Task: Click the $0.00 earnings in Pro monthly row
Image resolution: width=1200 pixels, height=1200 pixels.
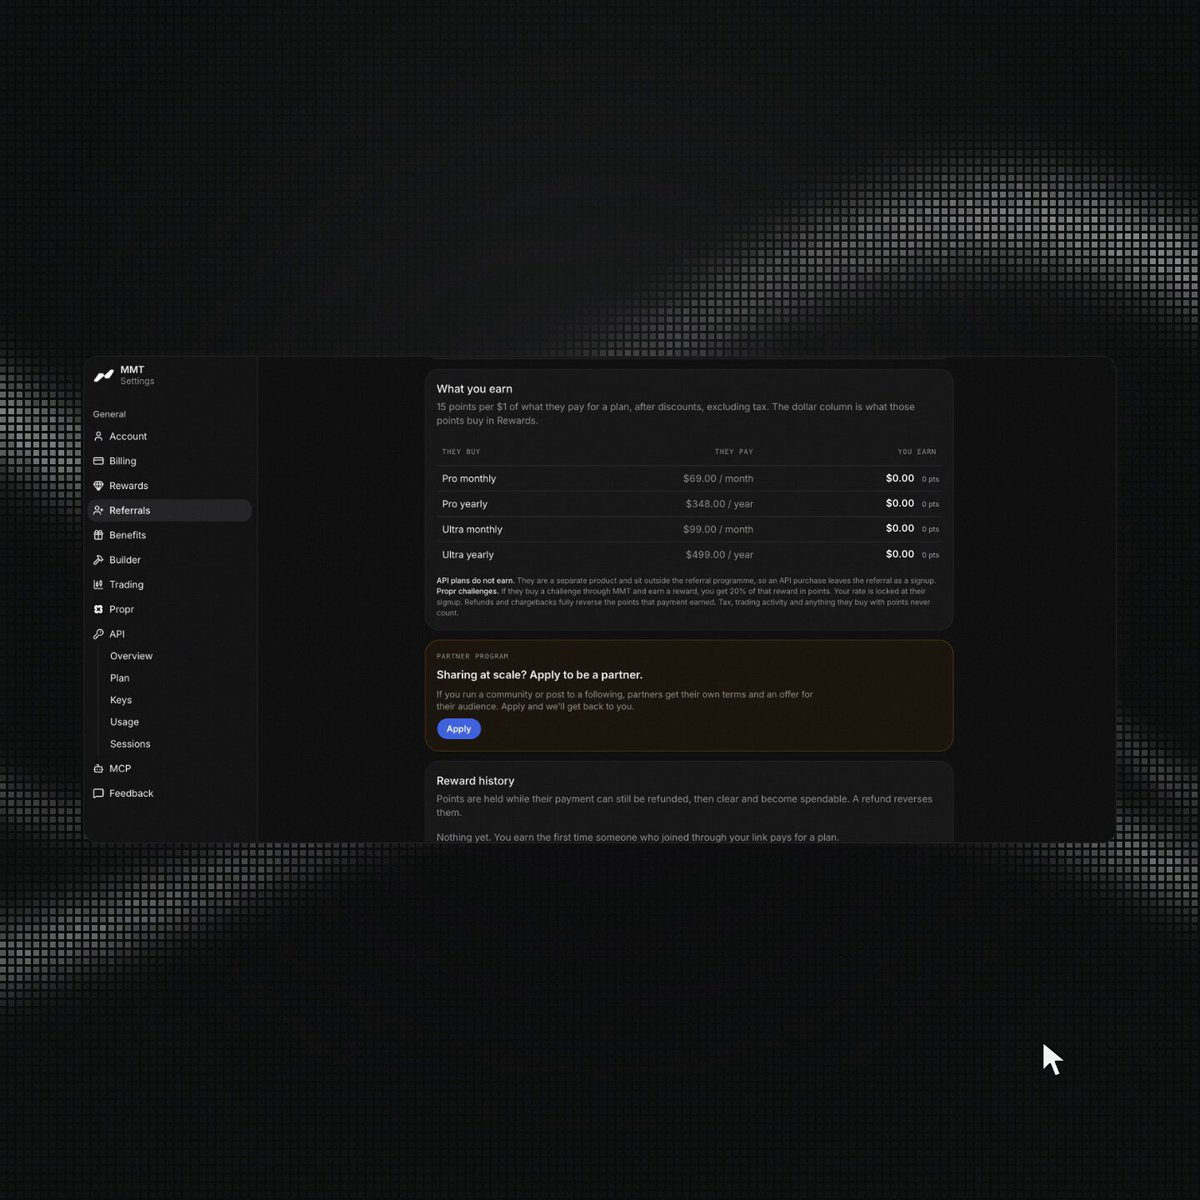Action: (x=900, y=478)
